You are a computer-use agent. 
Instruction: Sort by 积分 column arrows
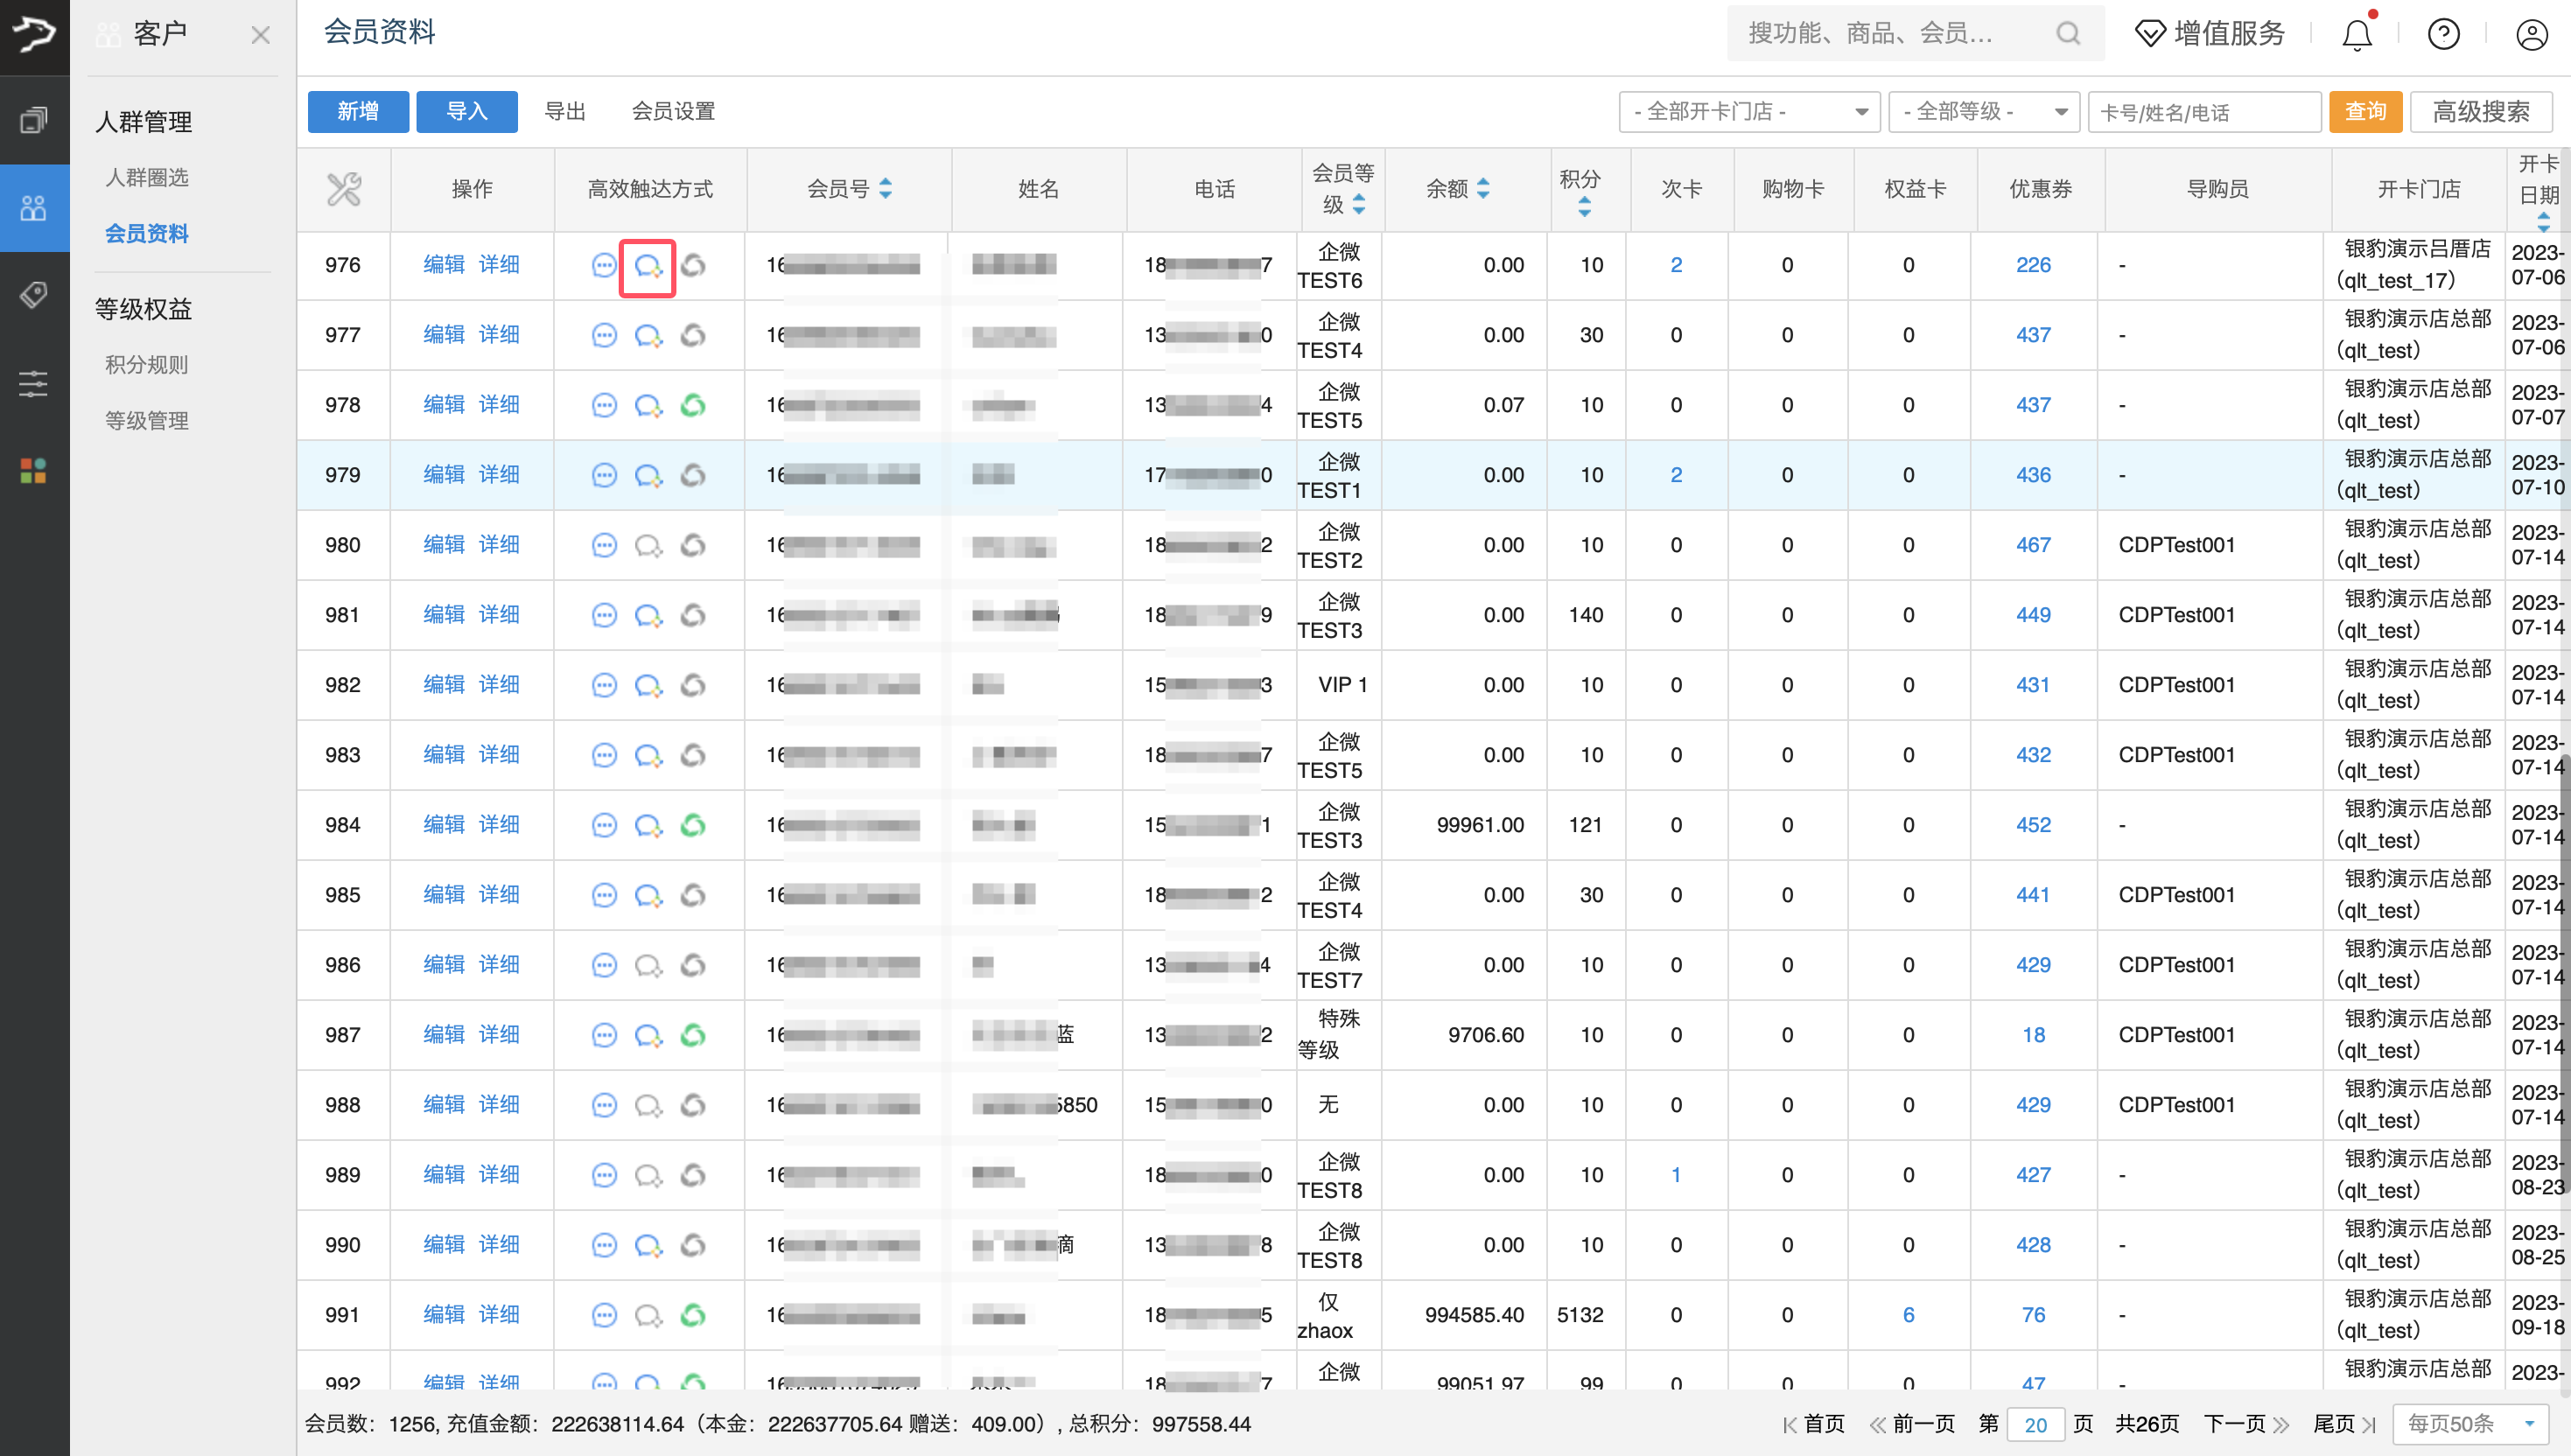[x=1585, y=208]
